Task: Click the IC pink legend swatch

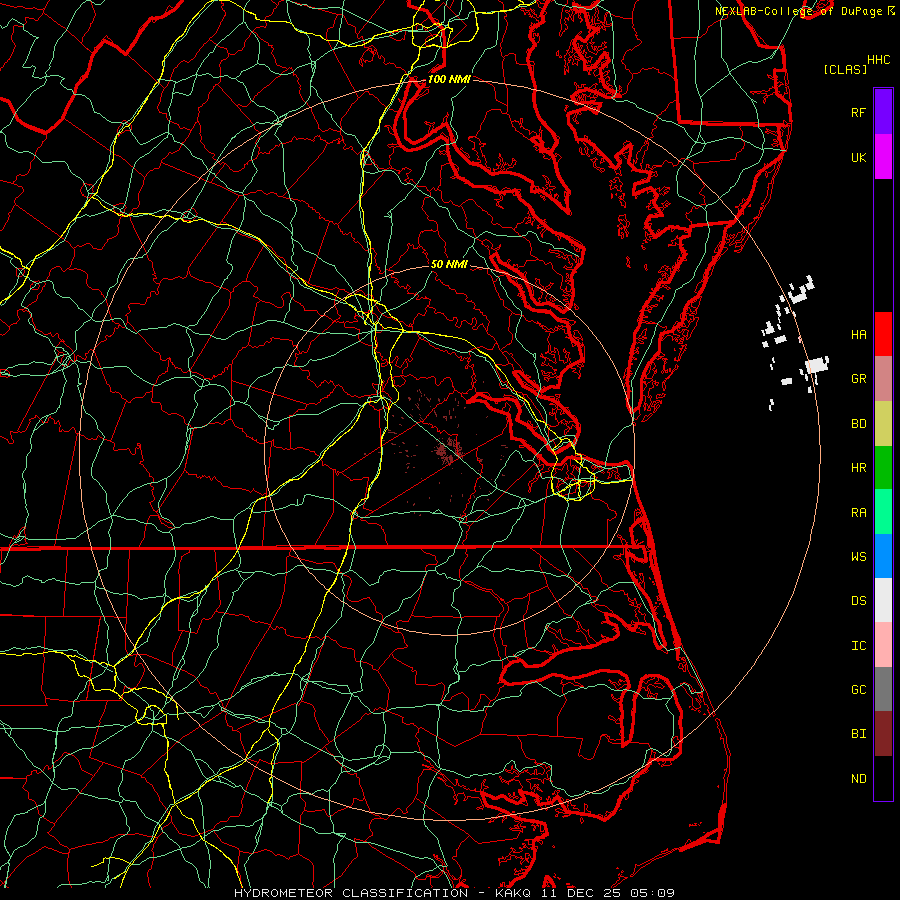Action: (883, 645)
